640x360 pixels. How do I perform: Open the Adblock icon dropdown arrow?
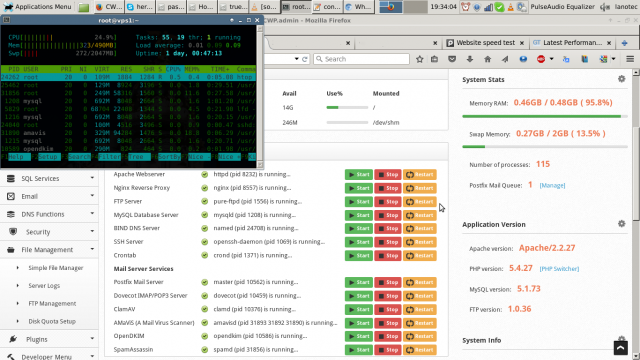551,59
